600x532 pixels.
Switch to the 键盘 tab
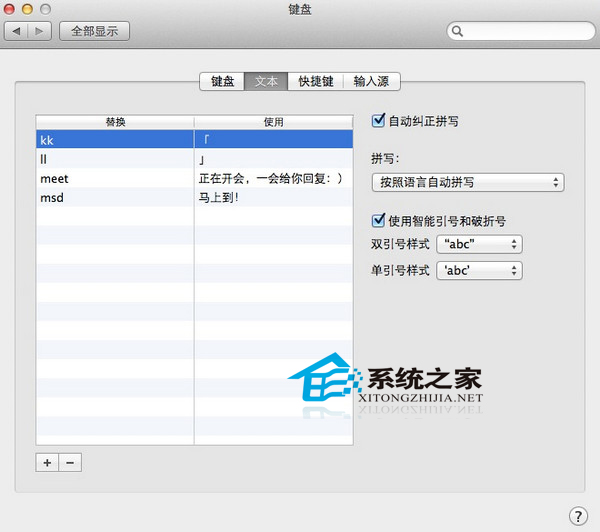pos(222,81)
